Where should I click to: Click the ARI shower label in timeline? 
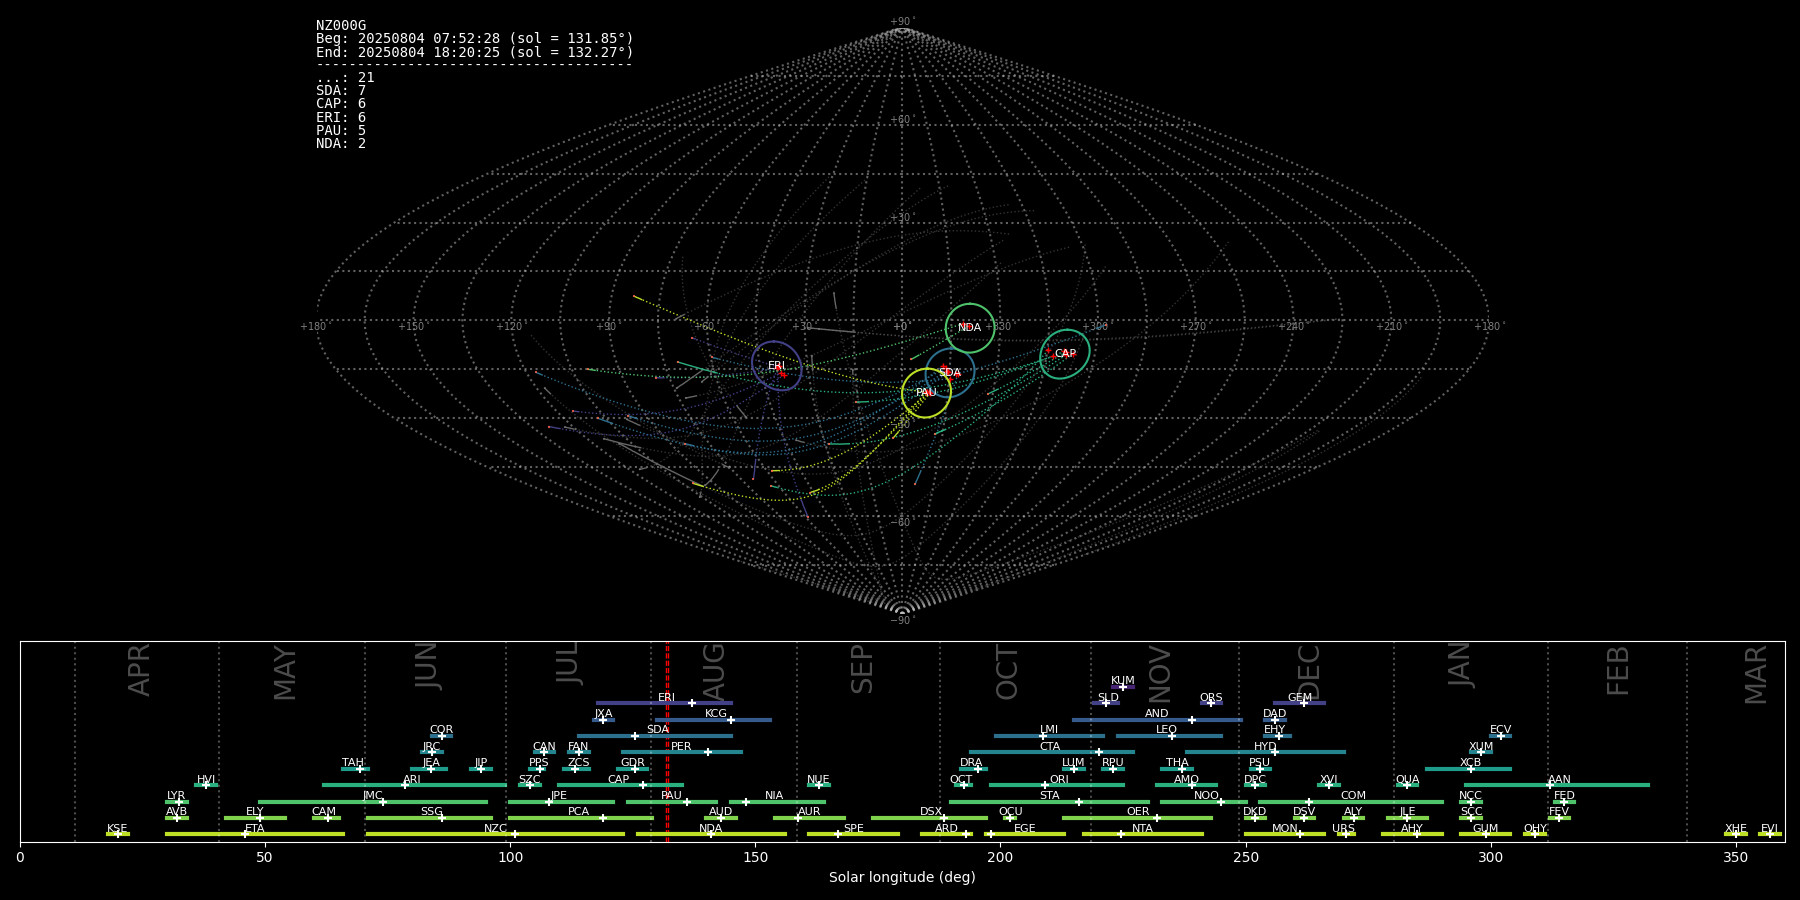coord(412,780)
